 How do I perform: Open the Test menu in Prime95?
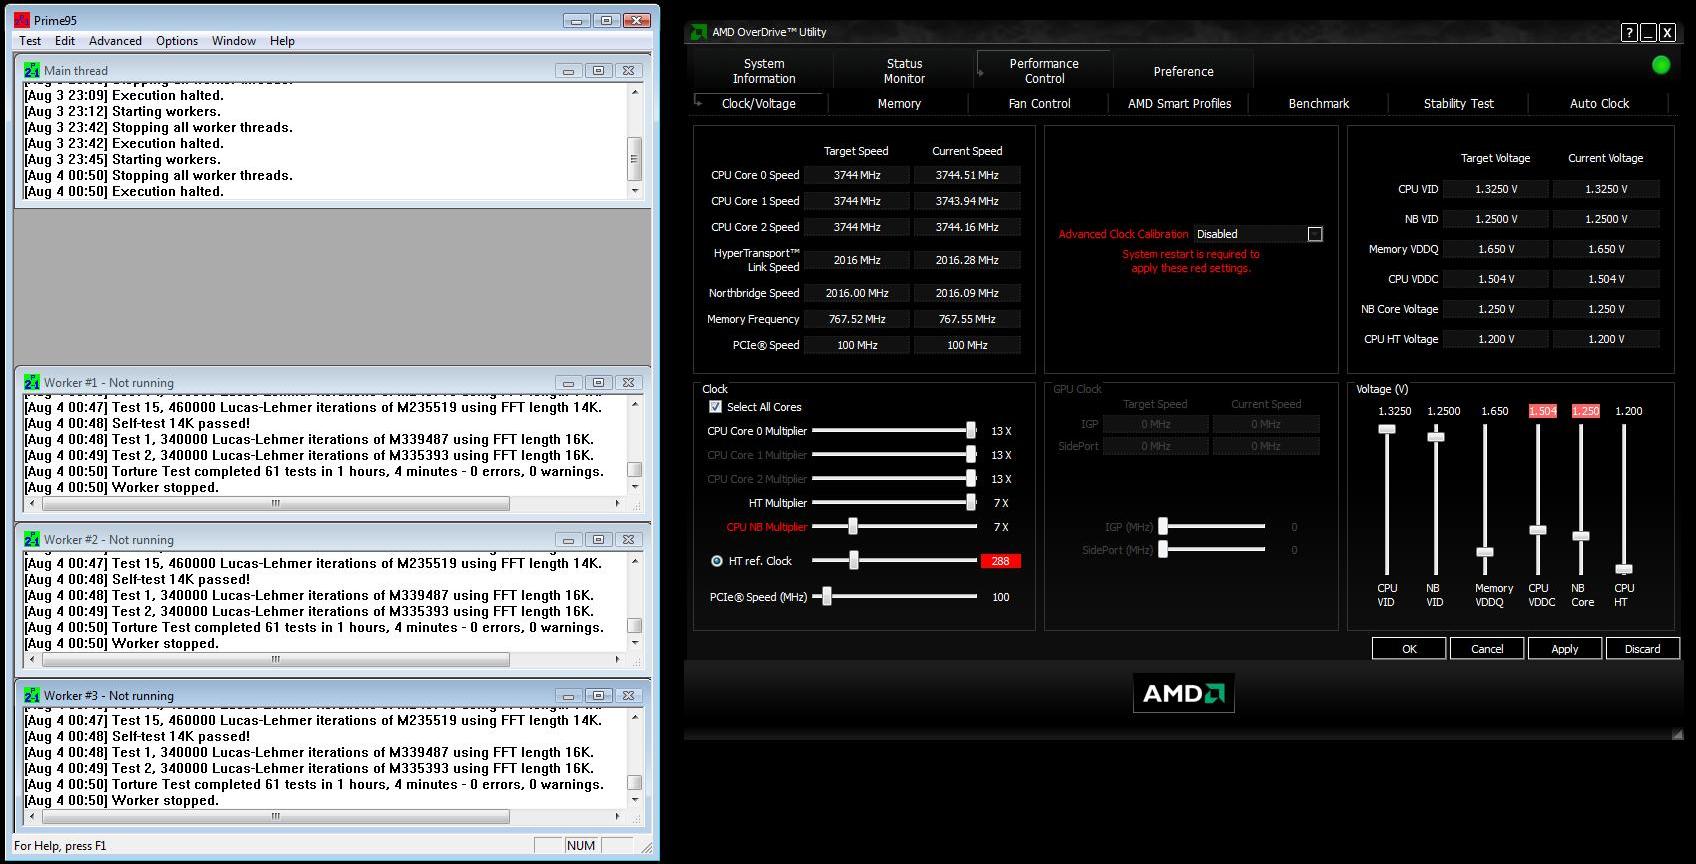click(x=30, y=41)
